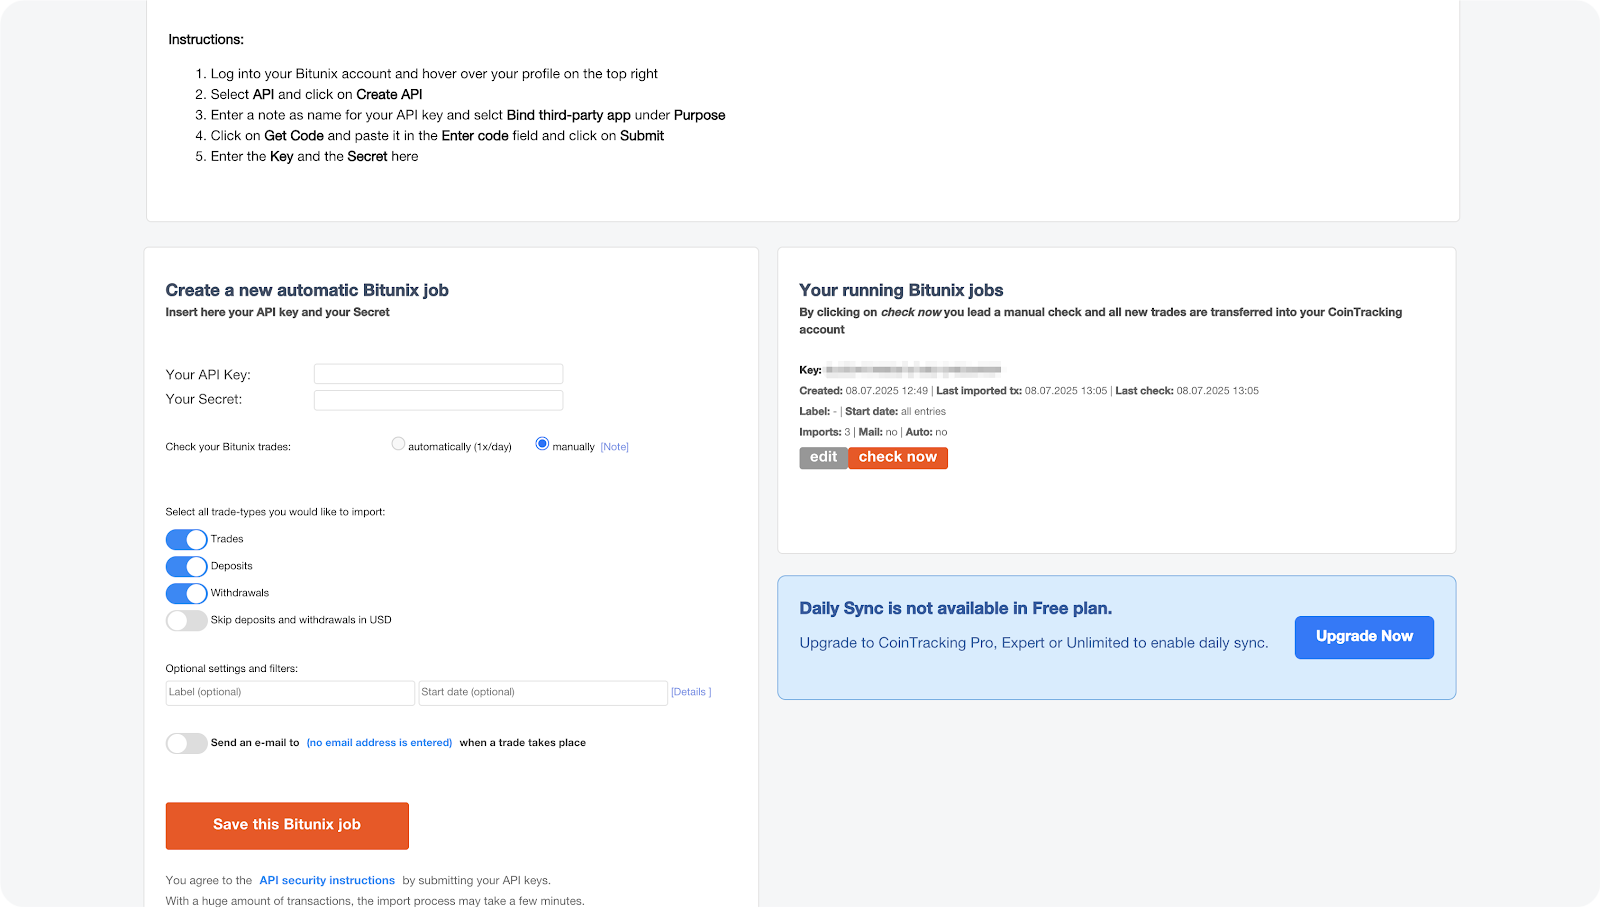The width and height of the screenshot is (1600, 907).
Task: Enable skipping deposits and withdrawals in USD
Action: (186, 620)
